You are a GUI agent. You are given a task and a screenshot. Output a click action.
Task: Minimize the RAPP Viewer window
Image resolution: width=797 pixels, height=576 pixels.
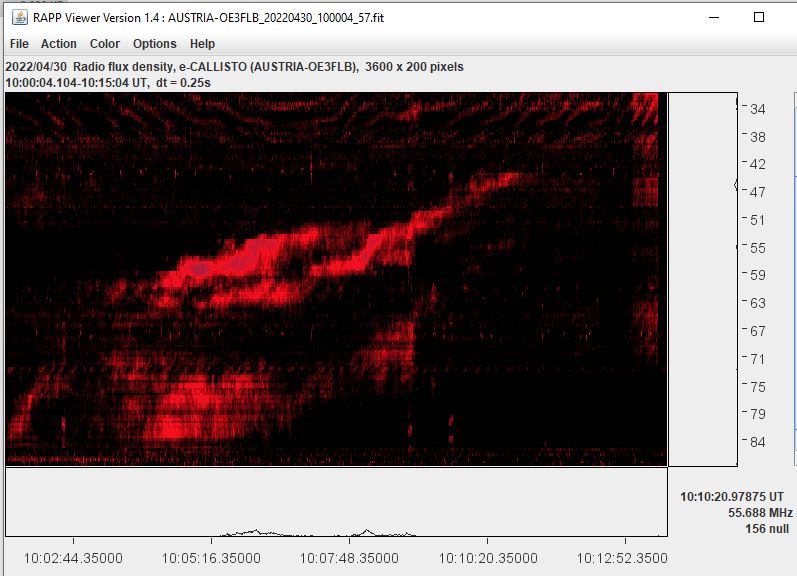[x=714, y=17]
